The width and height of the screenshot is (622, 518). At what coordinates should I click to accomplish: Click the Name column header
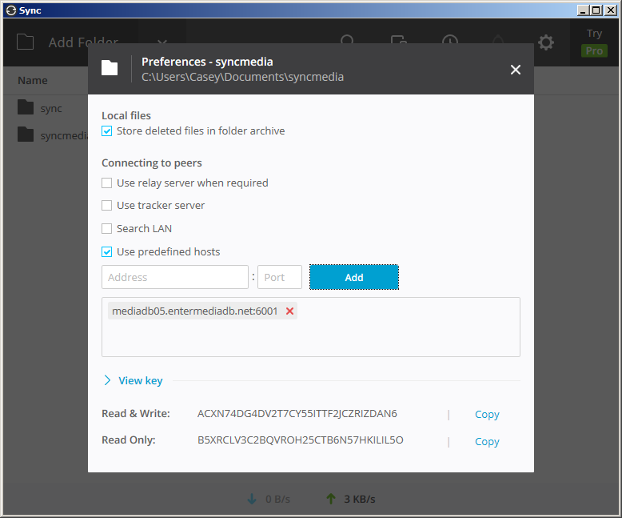[x=33, y=81]
